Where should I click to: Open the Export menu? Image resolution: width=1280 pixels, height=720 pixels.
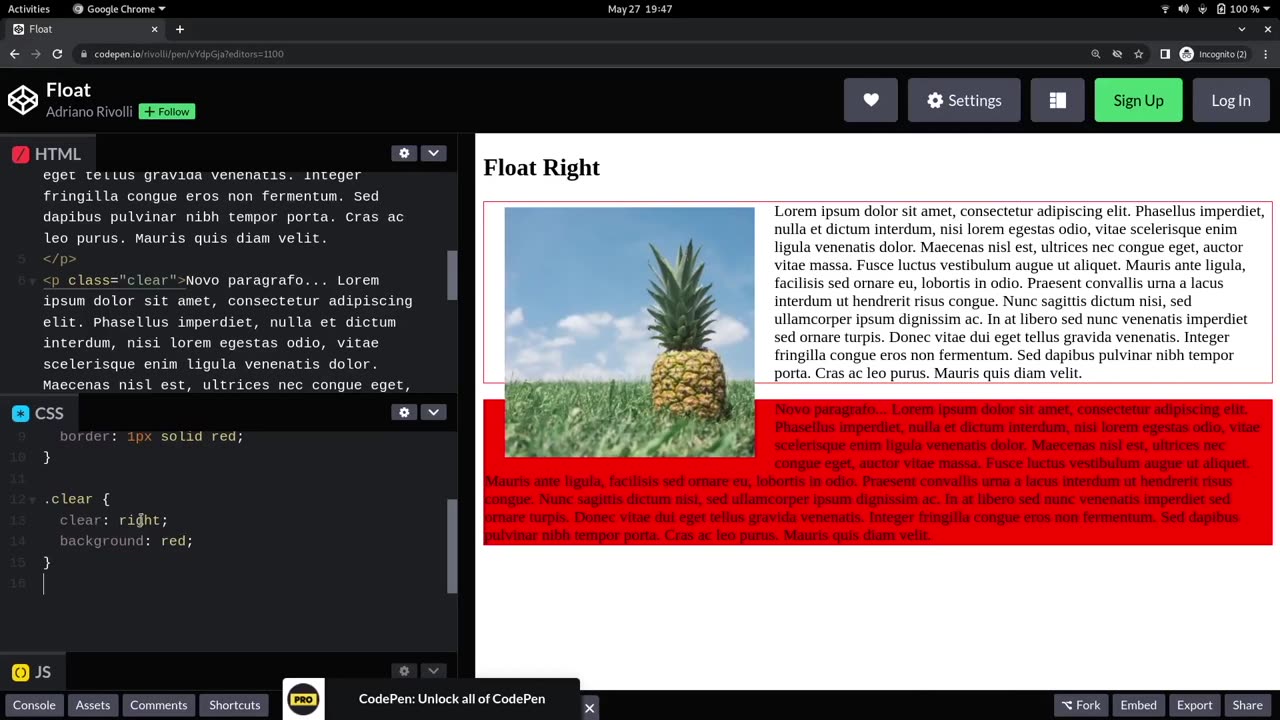click(1194, 705)
